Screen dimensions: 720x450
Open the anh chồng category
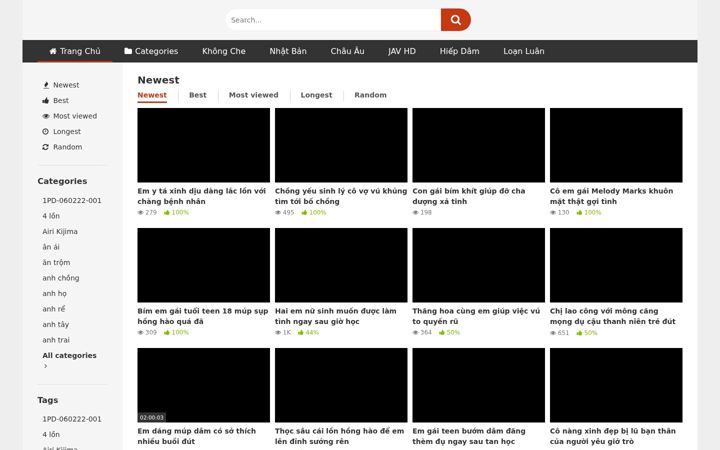click(x=61, y=278)
